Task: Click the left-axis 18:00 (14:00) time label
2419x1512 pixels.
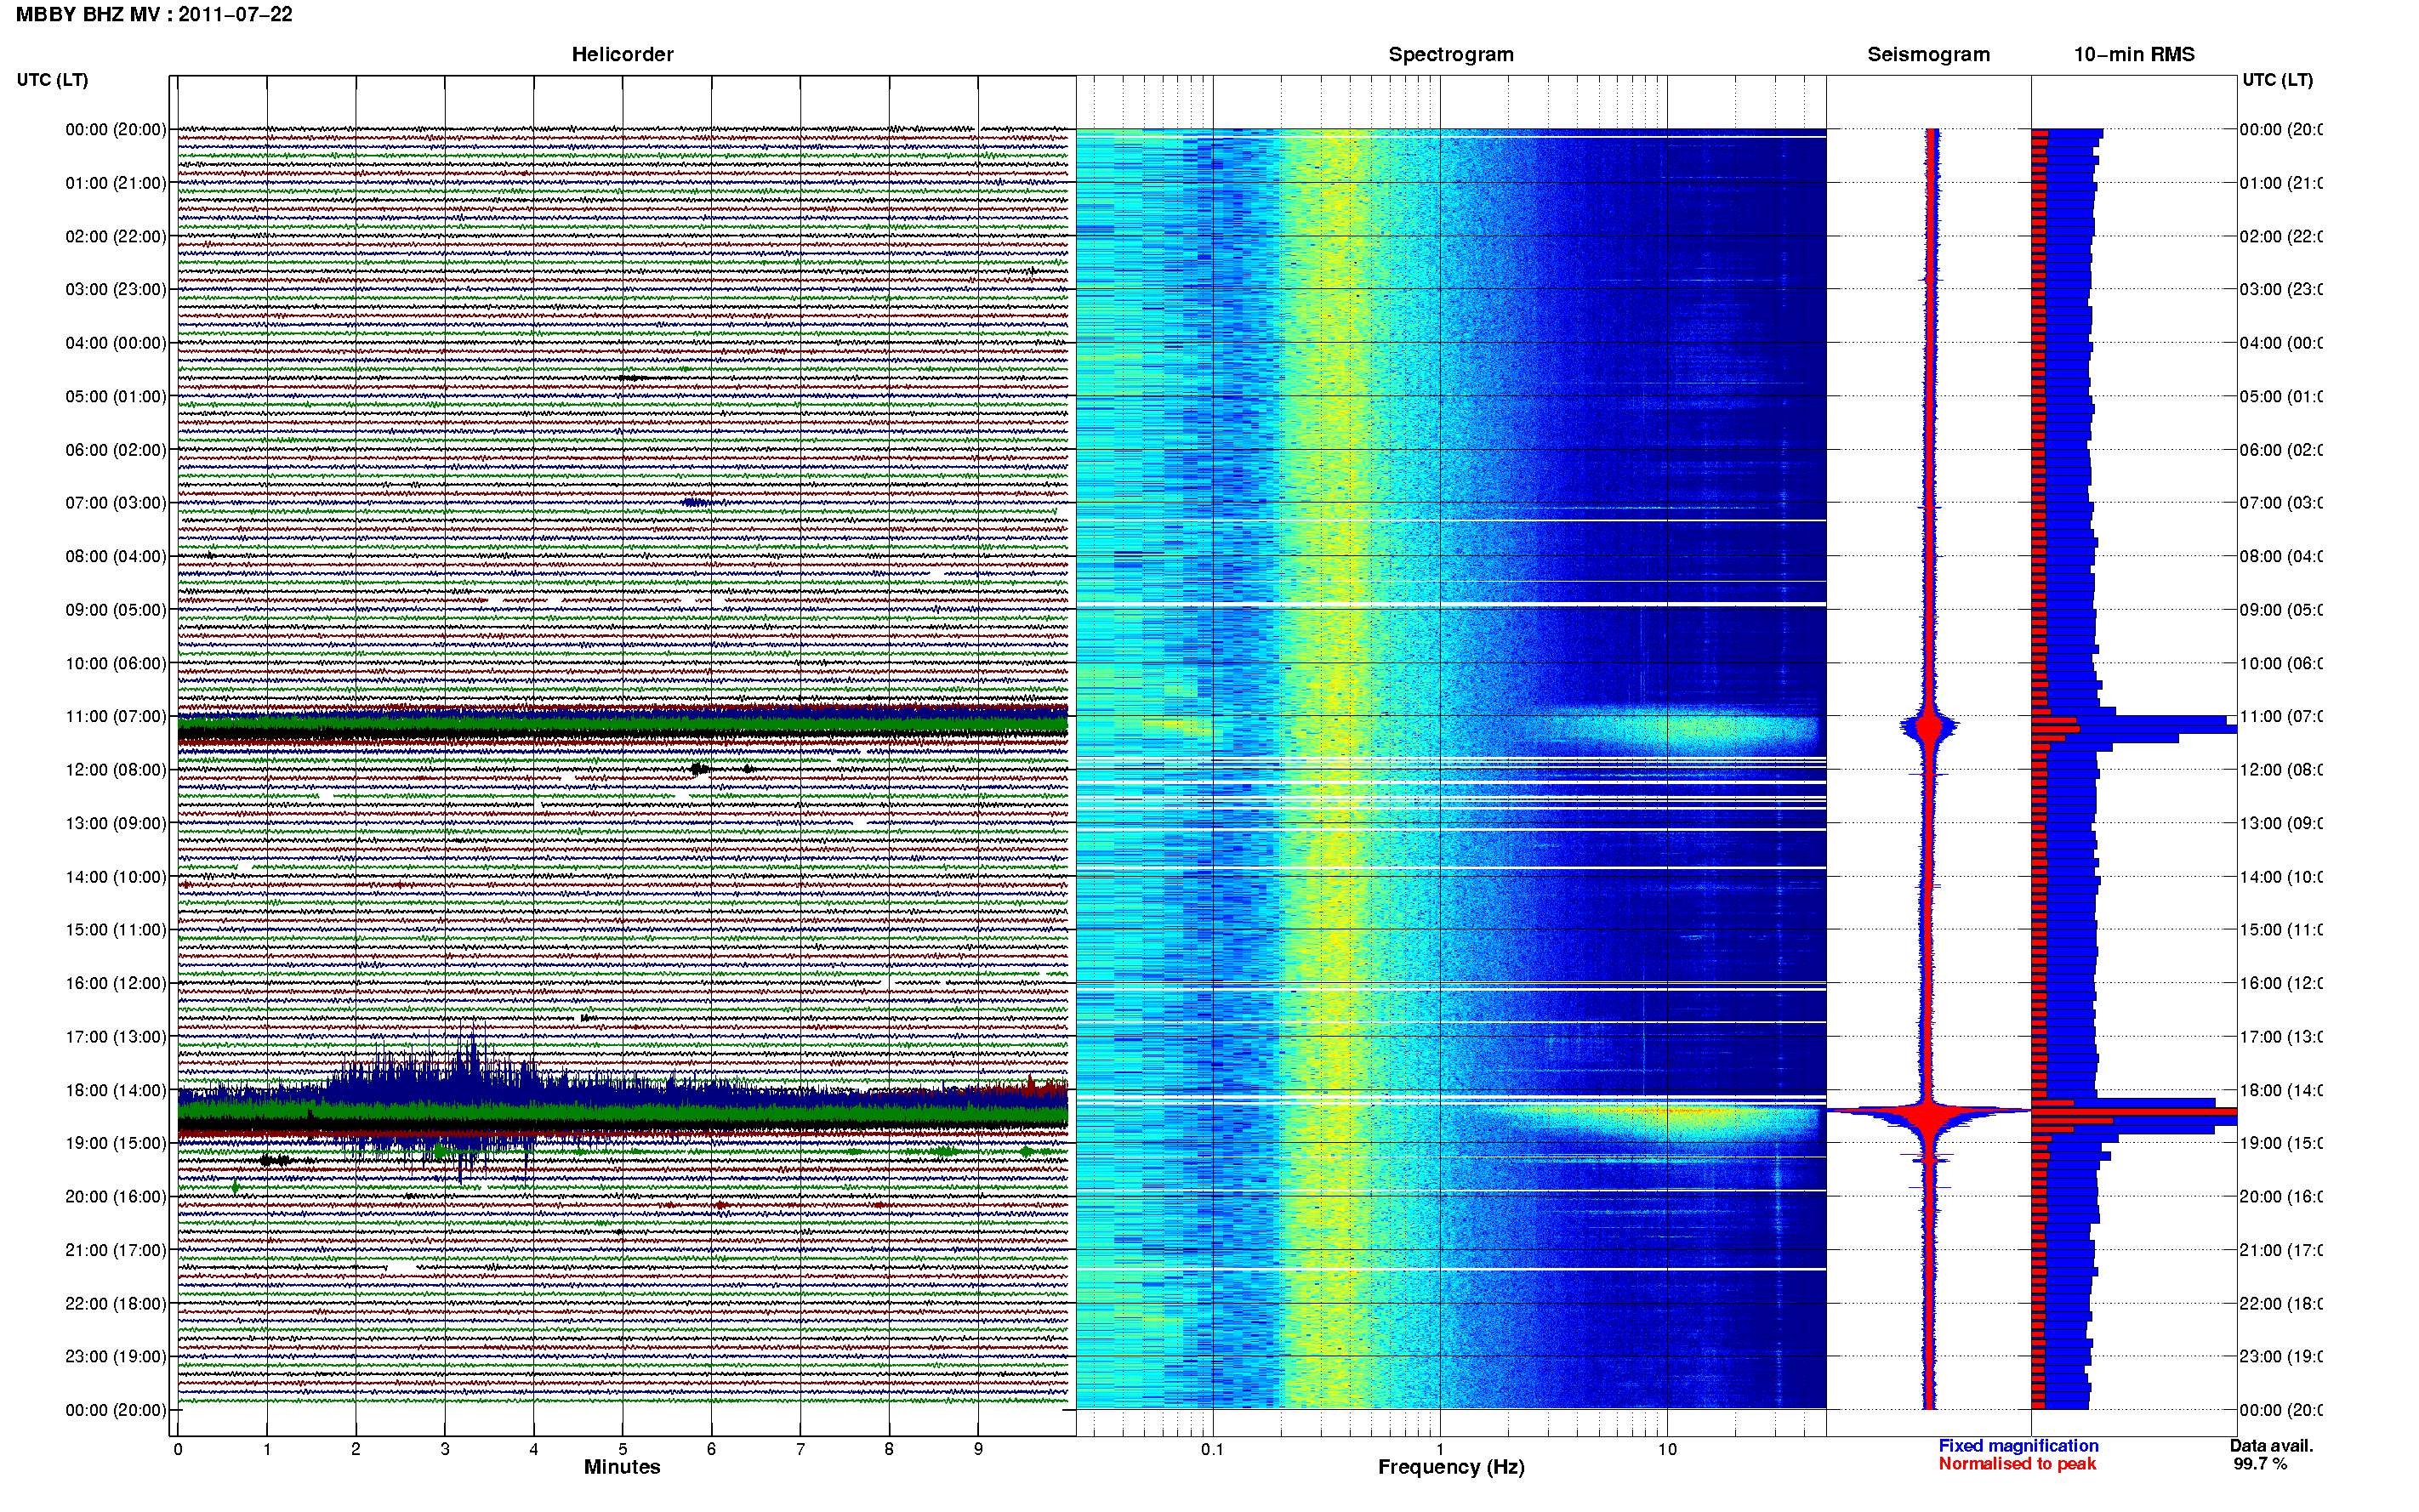Action: 116,1090
